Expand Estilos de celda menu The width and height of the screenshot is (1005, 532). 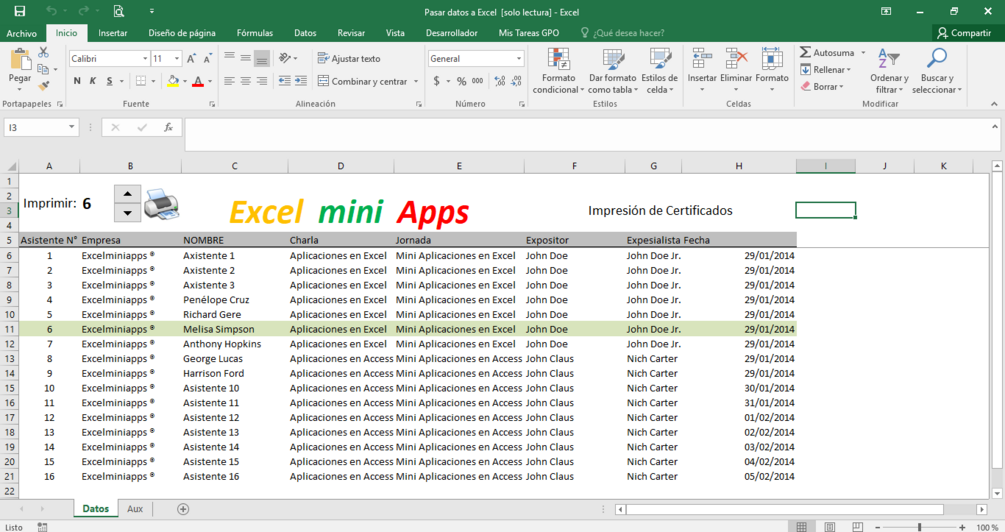pos(659,71)
